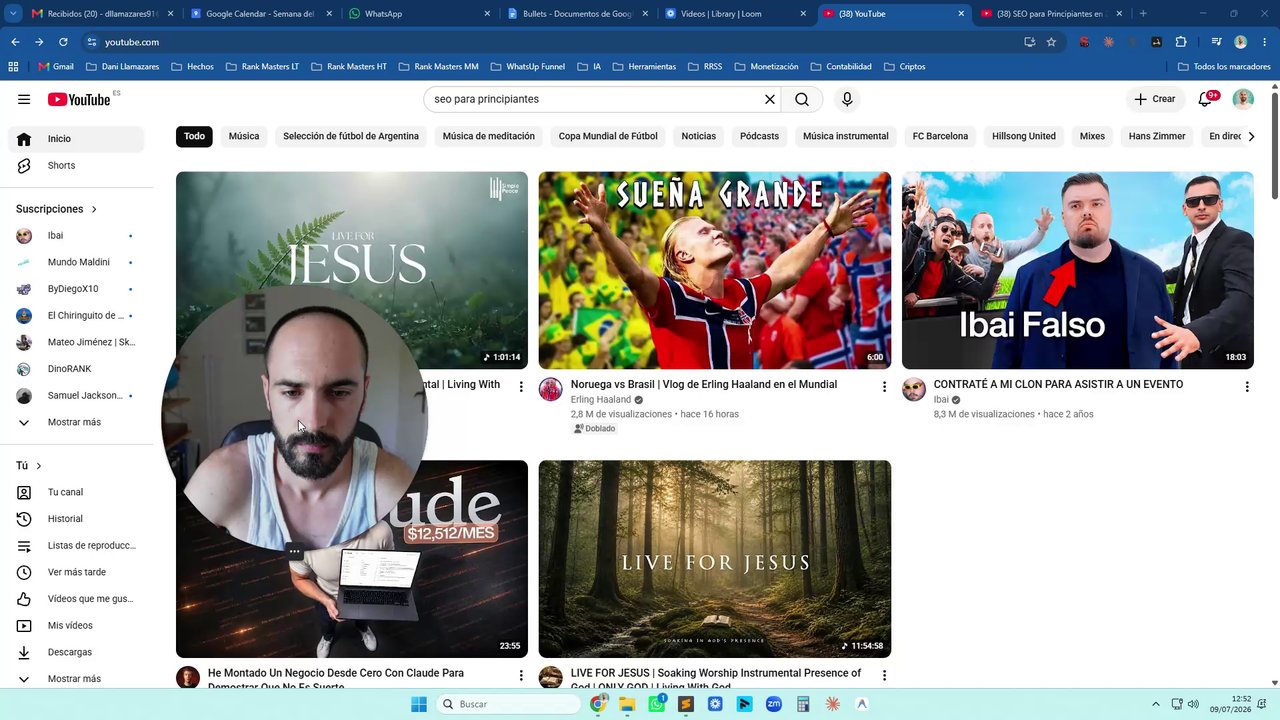This screenshot has width=1280, height=720.
Task: Open a new browser tab
Action: [x=1143, y=14]
